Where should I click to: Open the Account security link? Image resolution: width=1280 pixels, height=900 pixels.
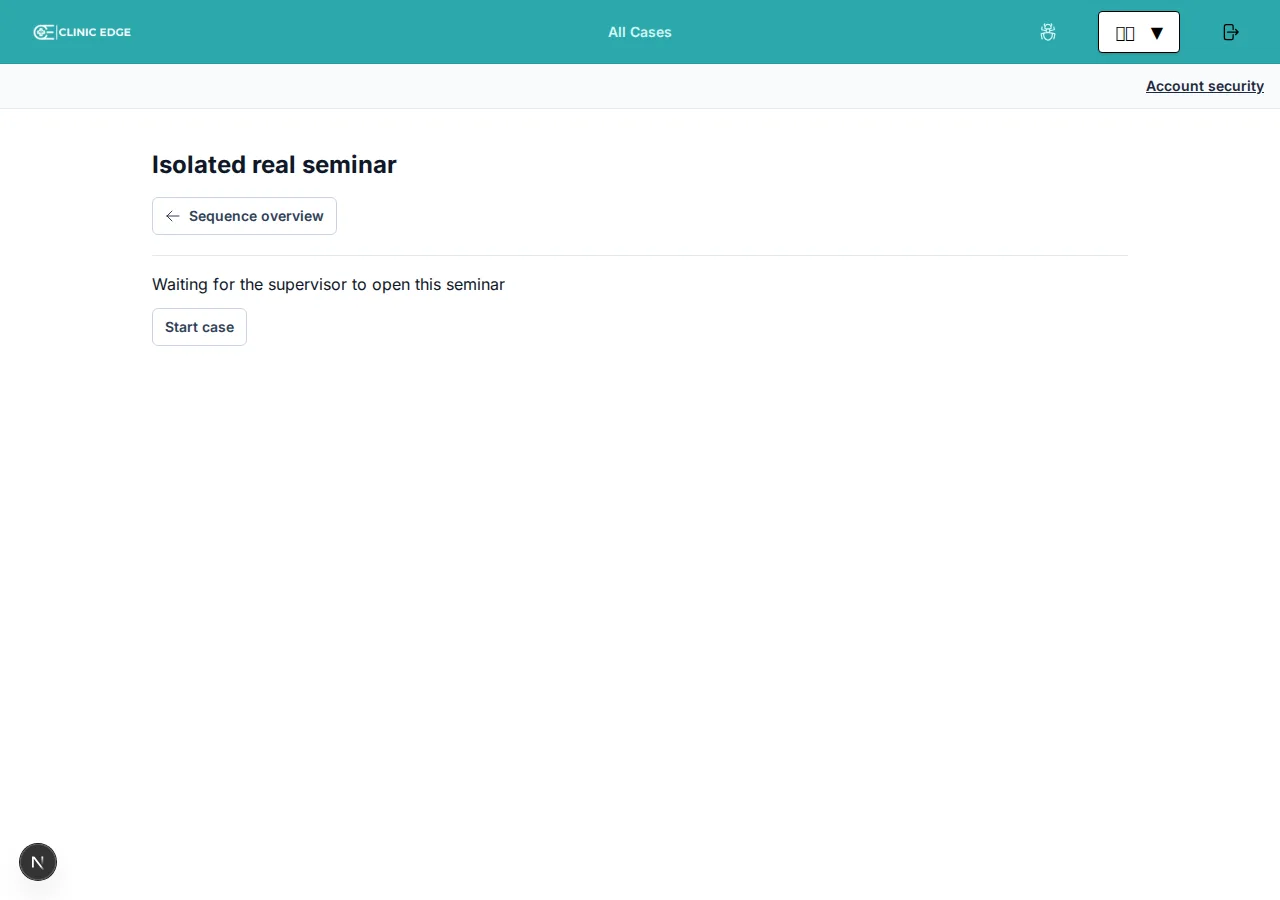[1205, 86]
